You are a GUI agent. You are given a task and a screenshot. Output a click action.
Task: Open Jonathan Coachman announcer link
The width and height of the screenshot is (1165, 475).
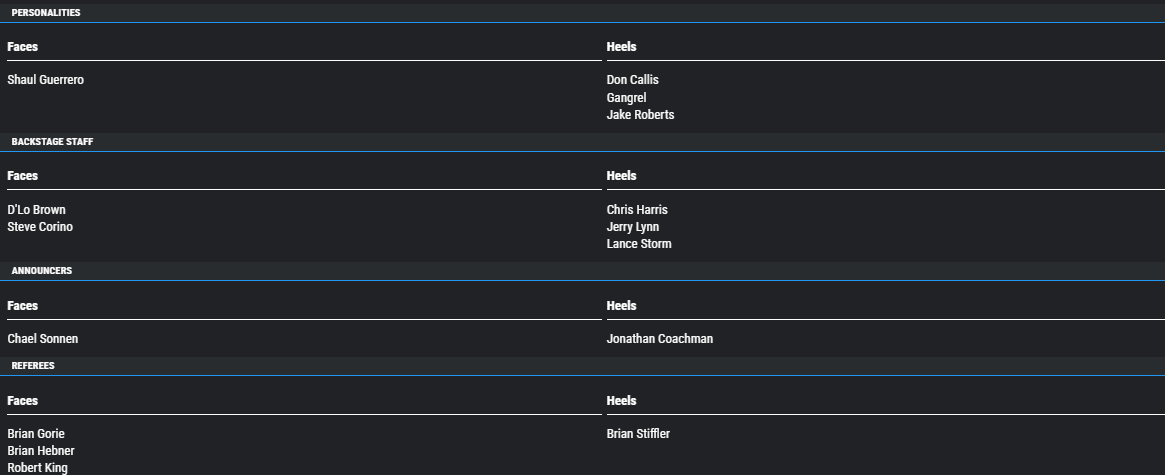tap(660, 338)
